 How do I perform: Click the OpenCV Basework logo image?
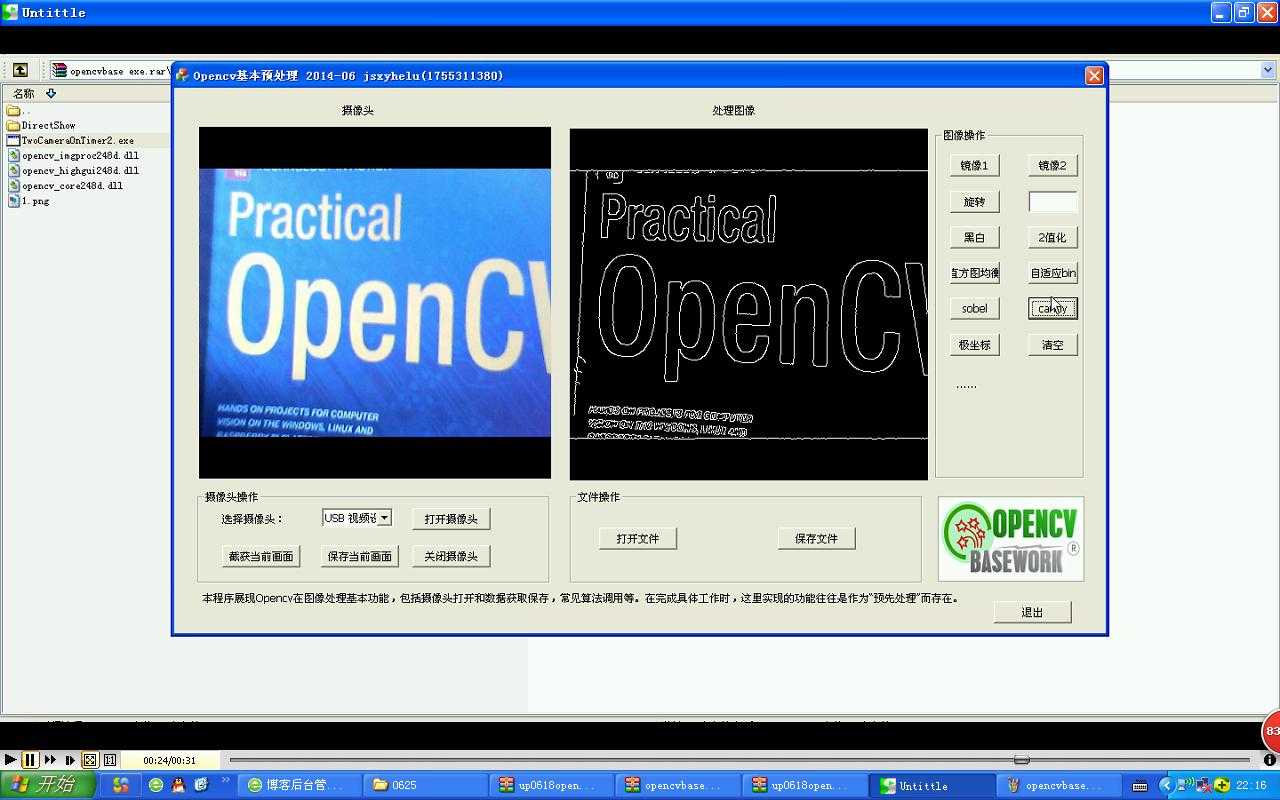coord(1011,539)
